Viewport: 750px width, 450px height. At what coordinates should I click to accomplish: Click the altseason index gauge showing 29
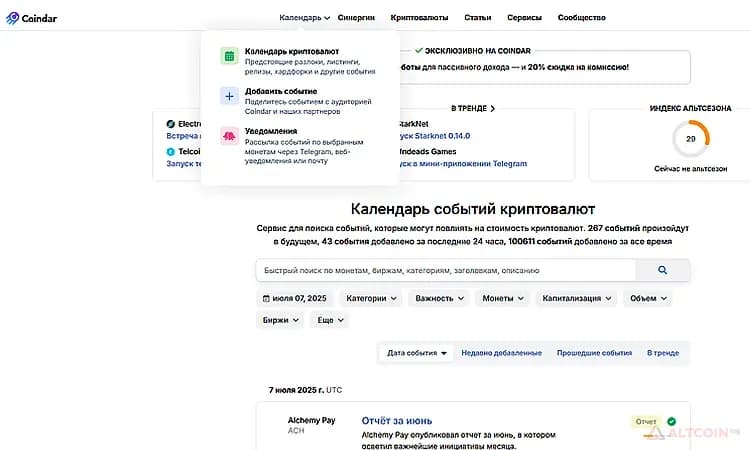[x=691, y=139]
